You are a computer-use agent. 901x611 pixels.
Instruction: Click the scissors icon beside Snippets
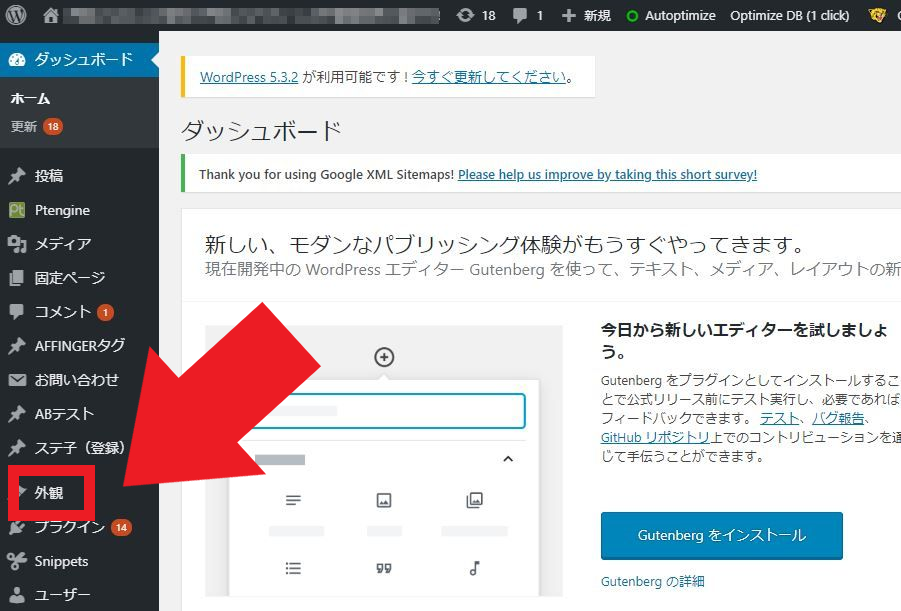(x=17, y=561)
